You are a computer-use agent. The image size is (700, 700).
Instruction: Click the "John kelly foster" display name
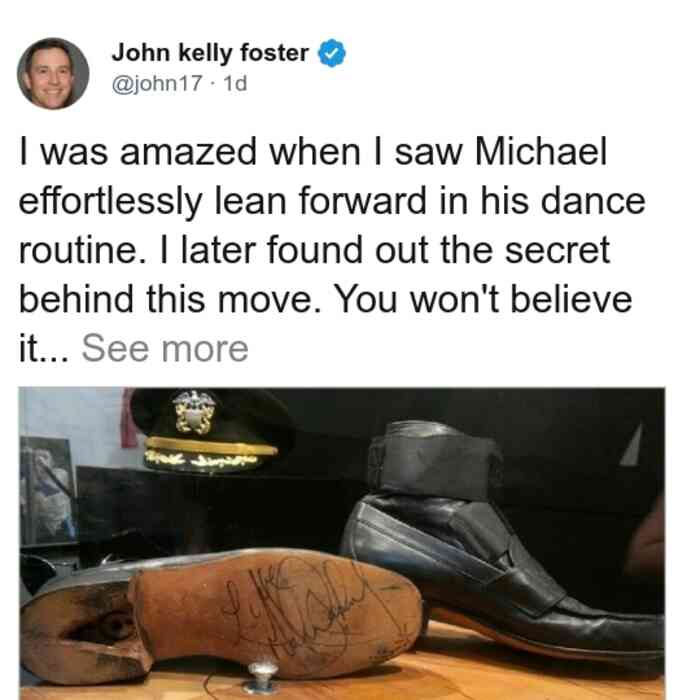tap(210, 53)
